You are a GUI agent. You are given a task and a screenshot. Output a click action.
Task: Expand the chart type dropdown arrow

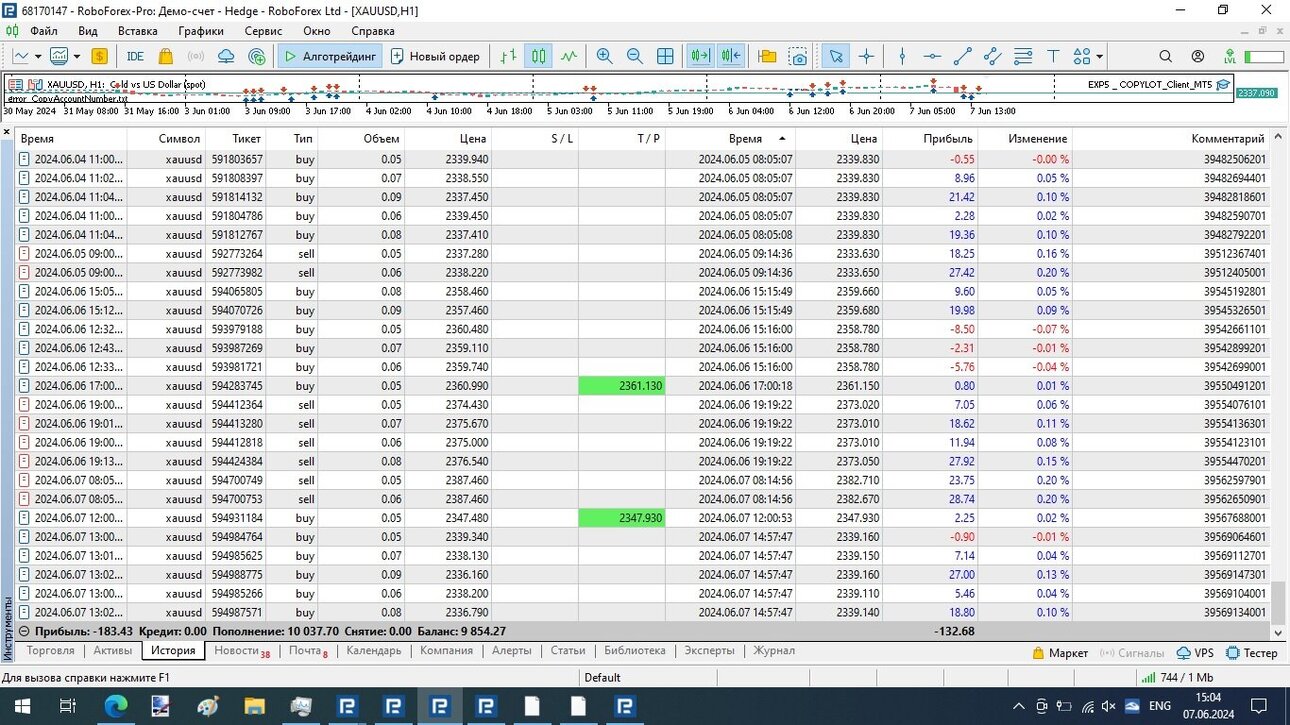point(37,57)
